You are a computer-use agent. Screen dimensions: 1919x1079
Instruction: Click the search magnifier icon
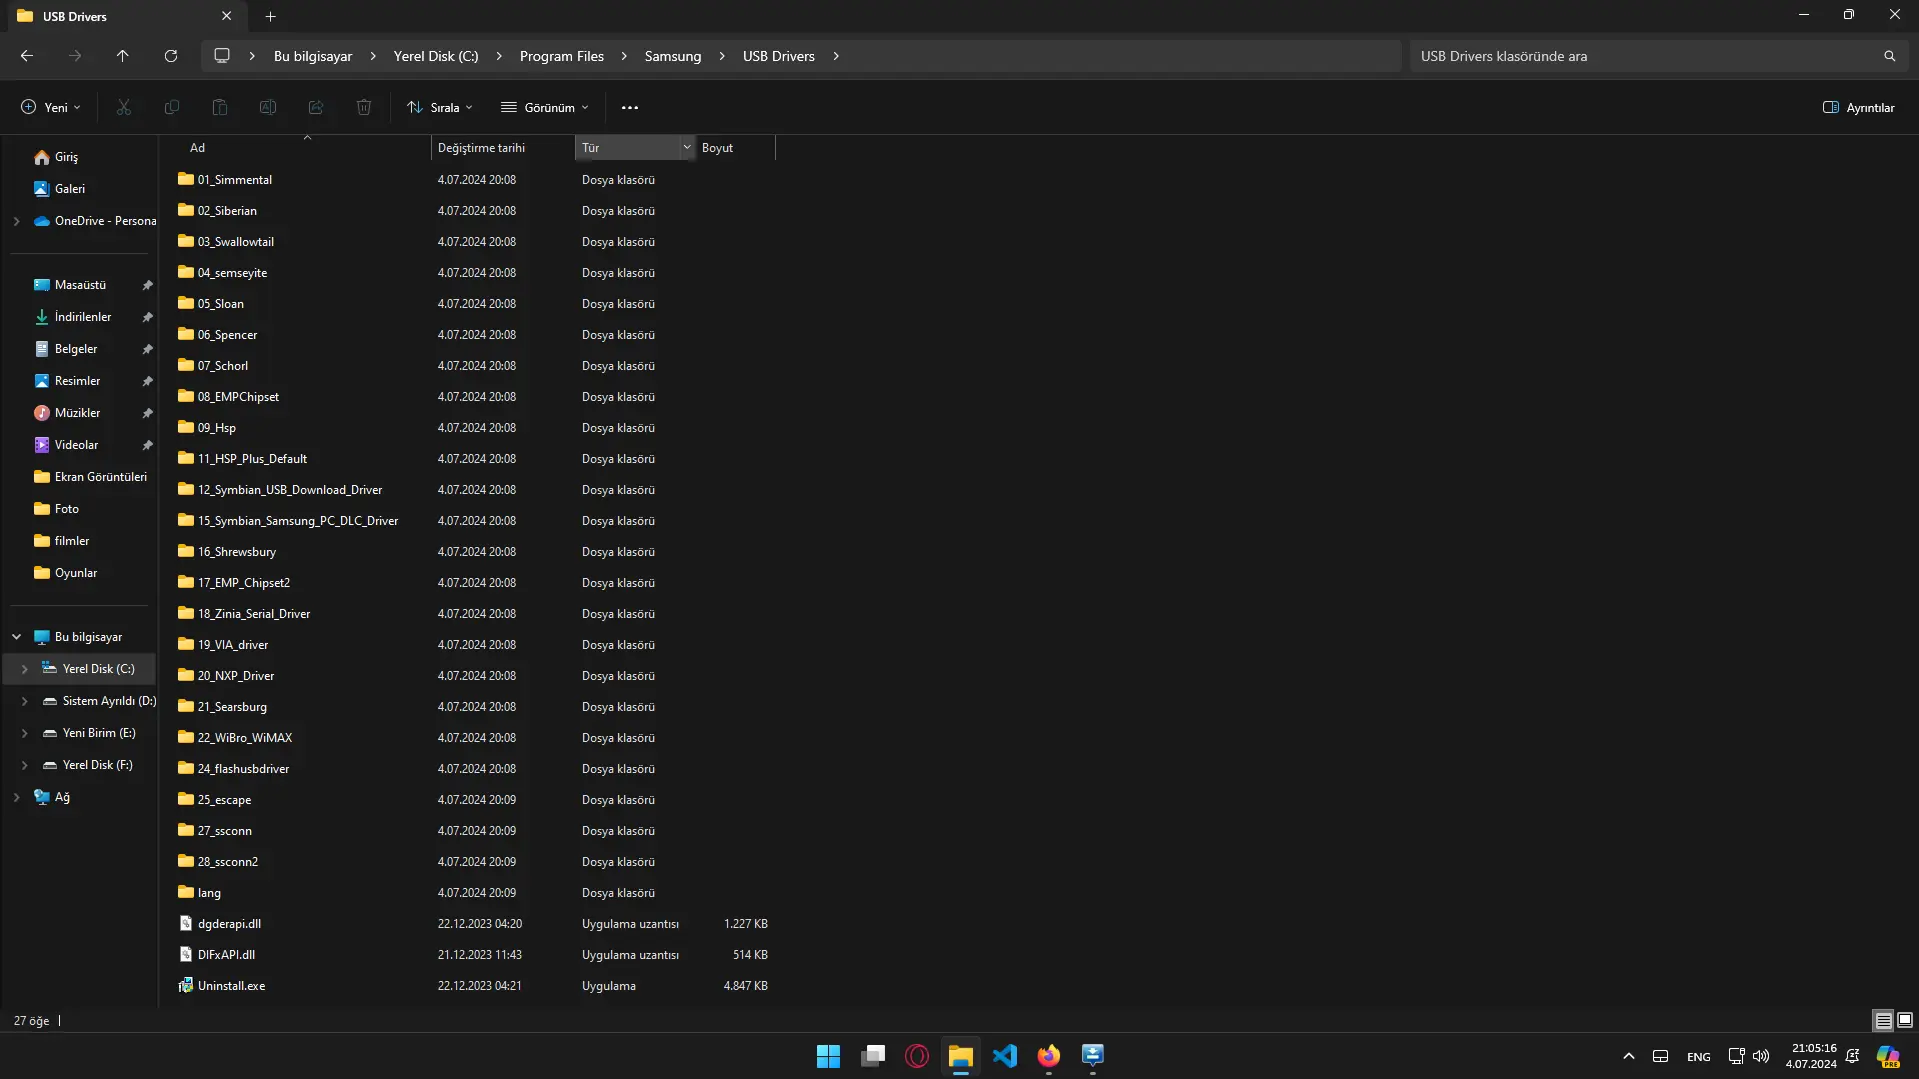tap(1889, 56)
